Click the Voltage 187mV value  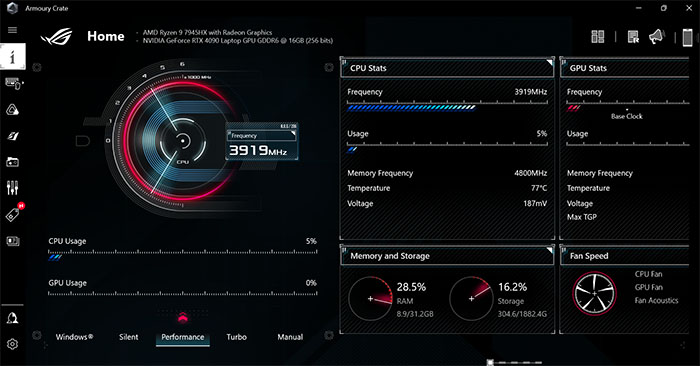(535, 203)
